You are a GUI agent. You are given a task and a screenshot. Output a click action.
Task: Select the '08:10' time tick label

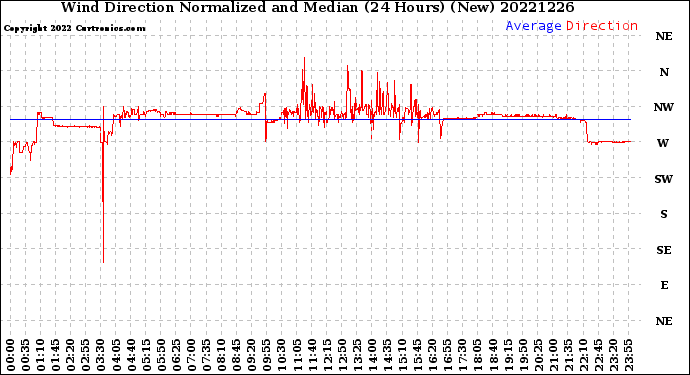click(222, 355)
